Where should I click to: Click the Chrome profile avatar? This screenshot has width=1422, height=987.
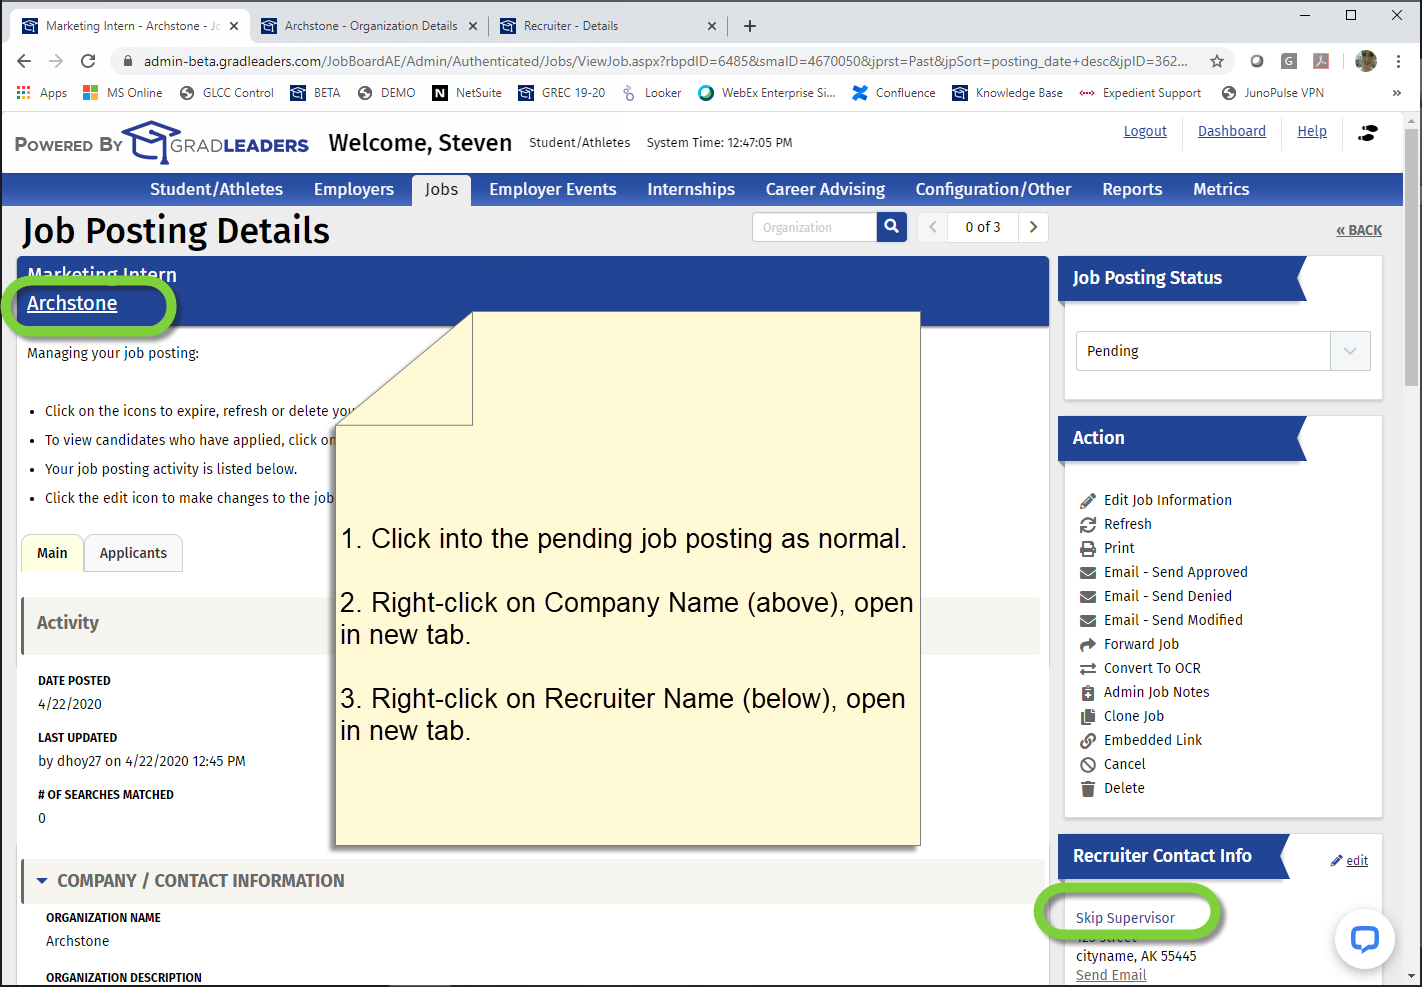(x=1366, y=61)
